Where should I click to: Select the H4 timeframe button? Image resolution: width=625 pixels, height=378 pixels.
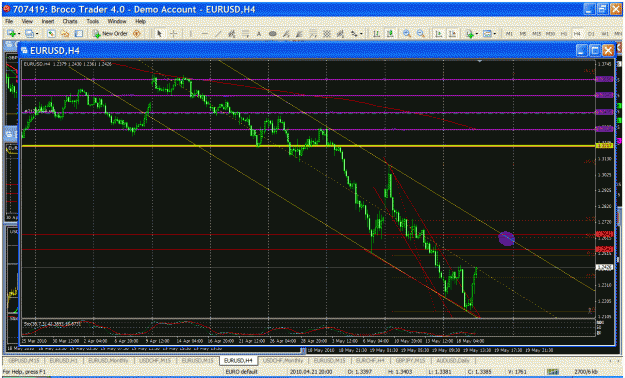(x=577, y=34)
